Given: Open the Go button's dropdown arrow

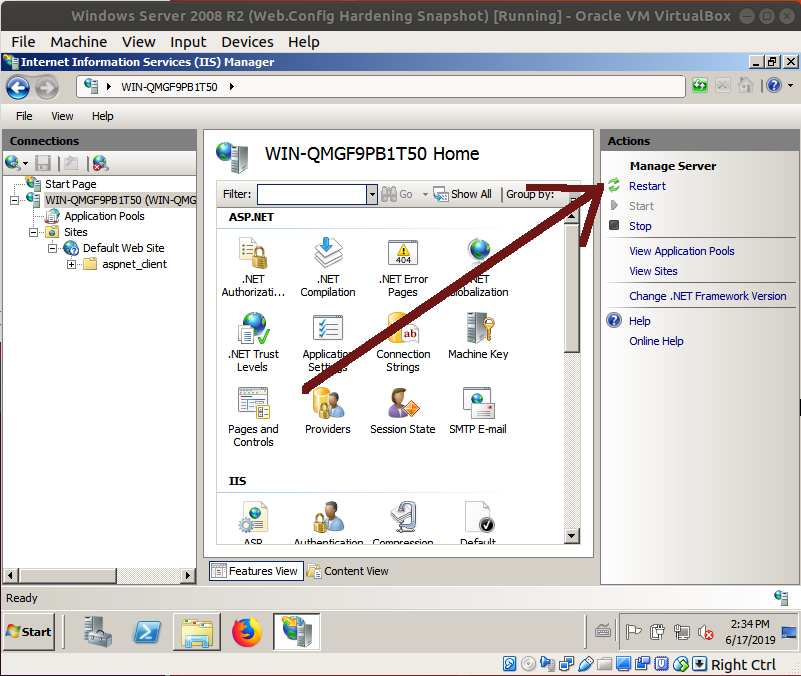Looking at the screenshot, I should point(425,194).
